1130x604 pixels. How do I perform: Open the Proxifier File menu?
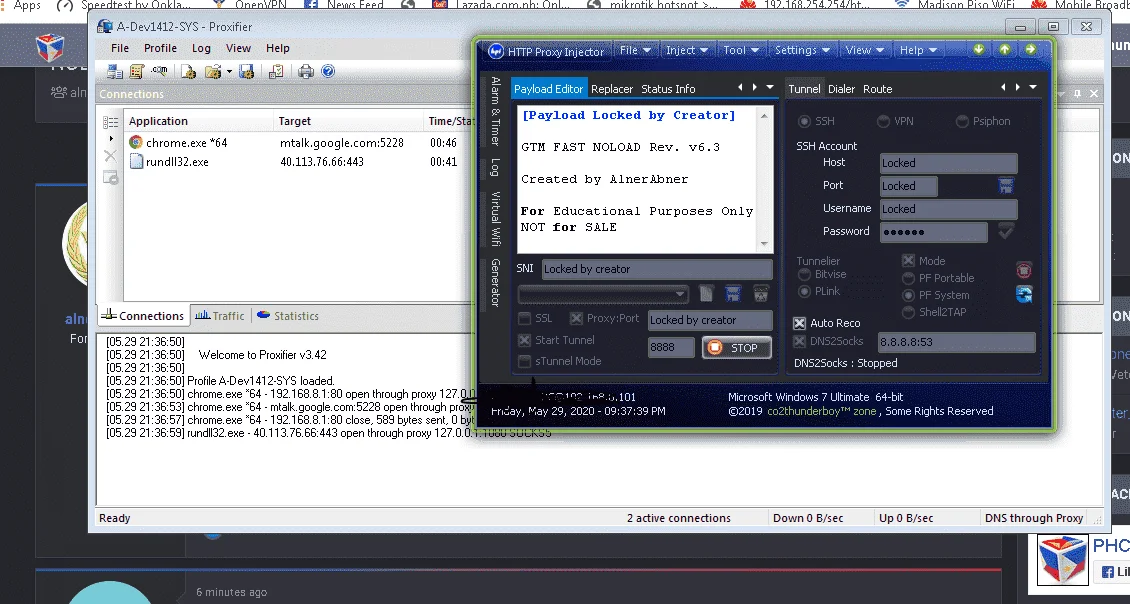(x=120, y=48)
